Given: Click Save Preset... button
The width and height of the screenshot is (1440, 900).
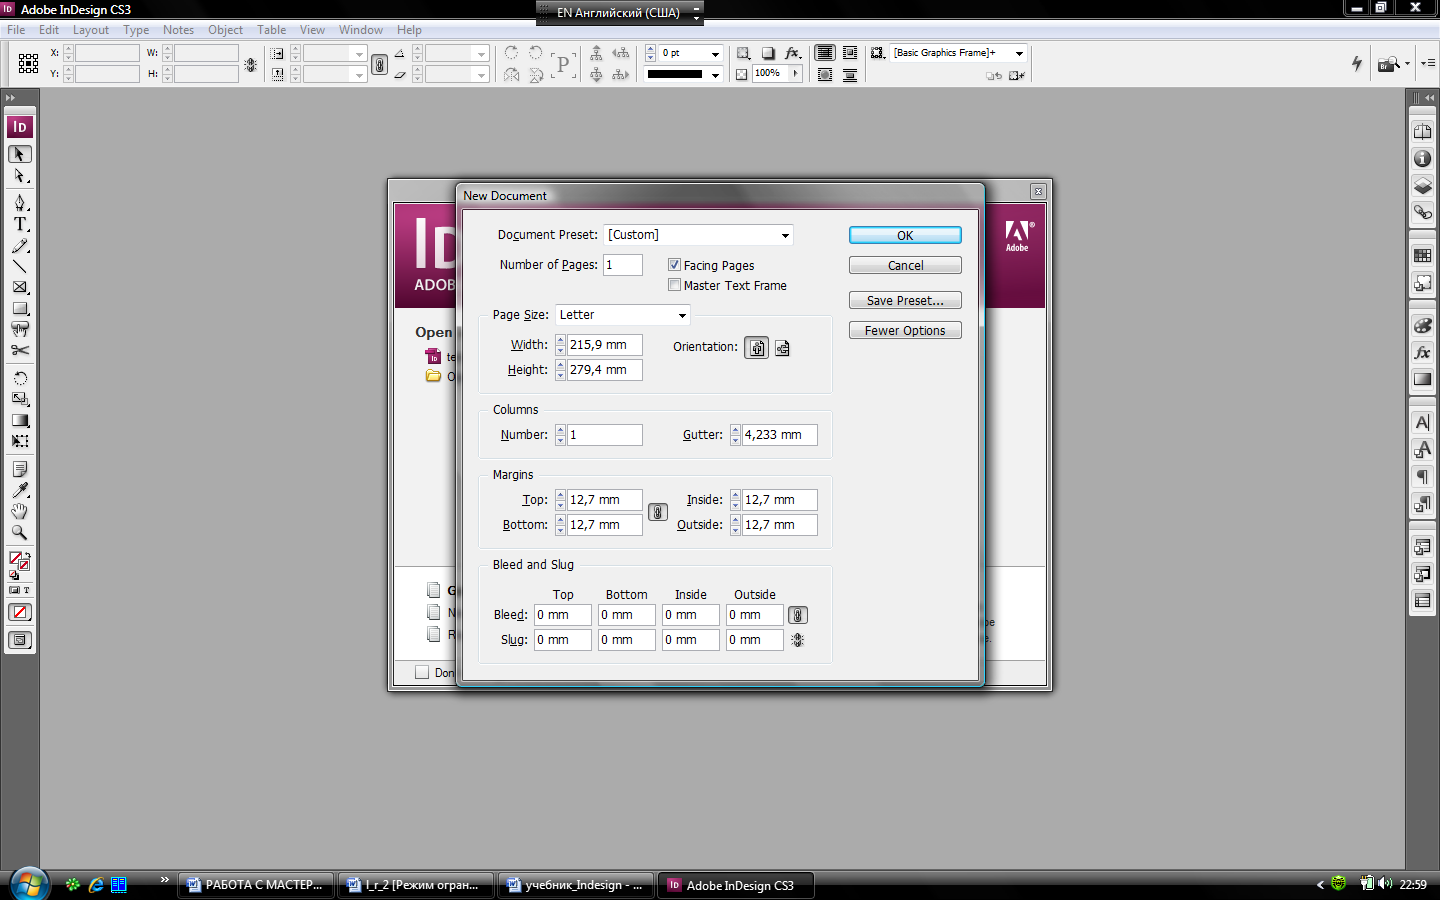Looking at the screenshot, I should [x=905, y=300].
